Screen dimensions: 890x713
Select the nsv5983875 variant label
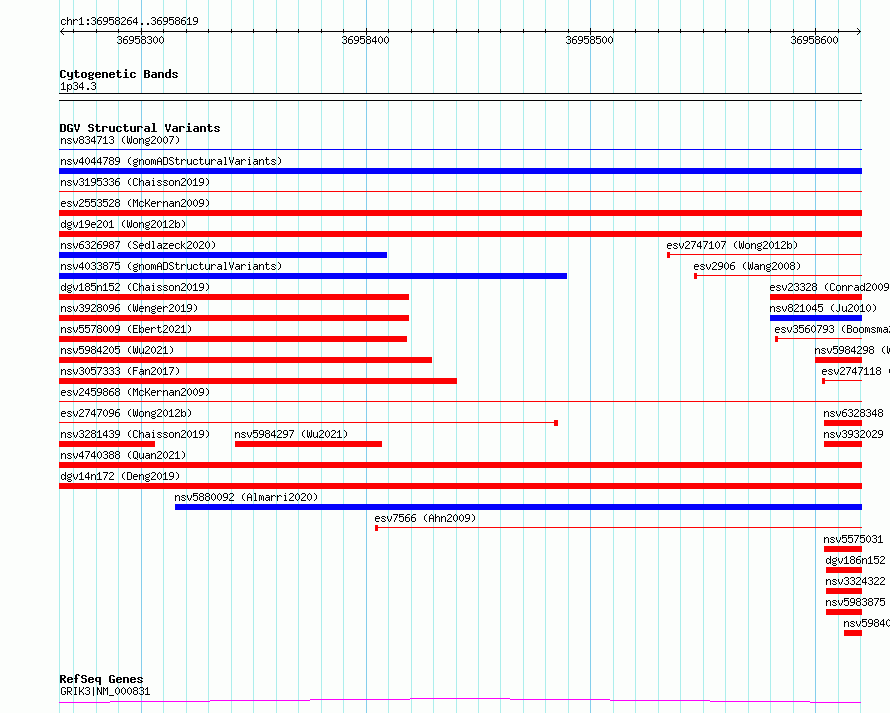tap(855, 602)
